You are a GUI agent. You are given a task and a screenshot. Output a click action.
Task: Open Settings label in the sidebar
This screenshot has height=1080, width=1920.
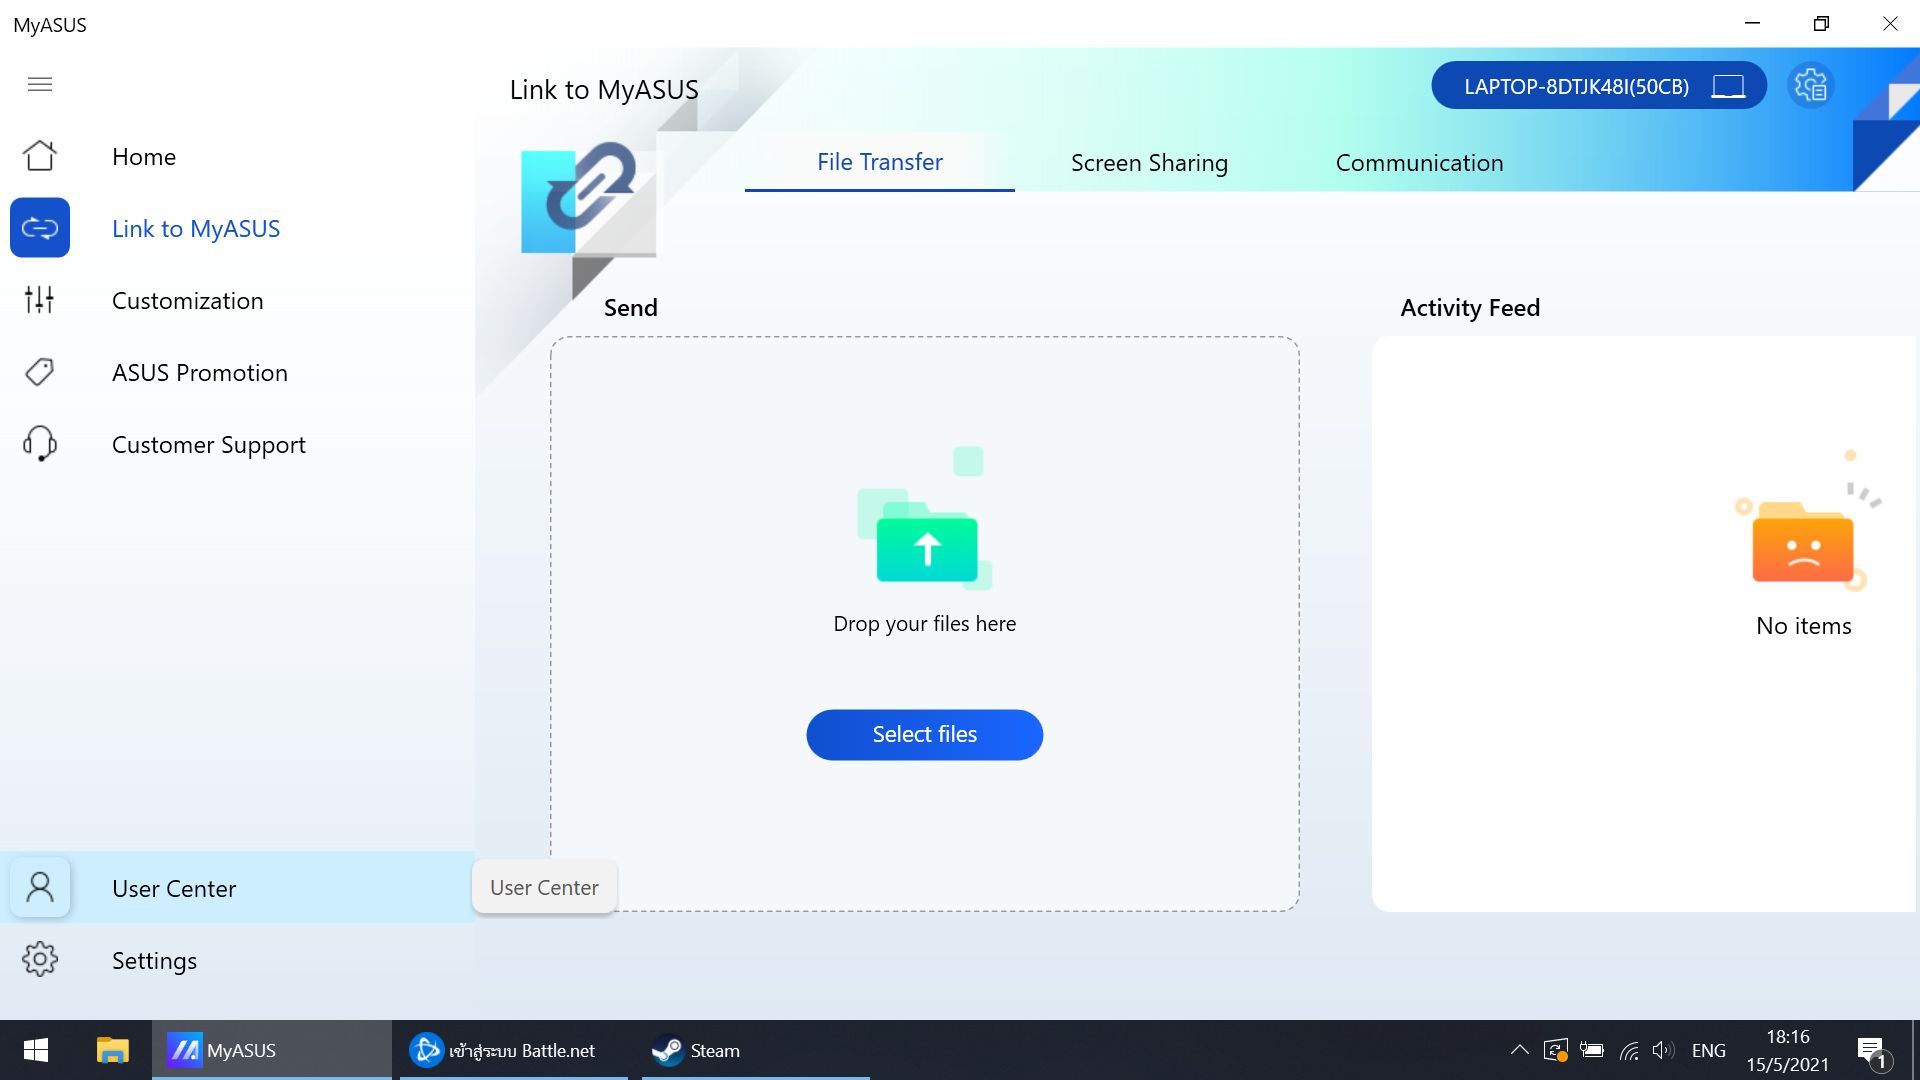(x=154, y=961)
